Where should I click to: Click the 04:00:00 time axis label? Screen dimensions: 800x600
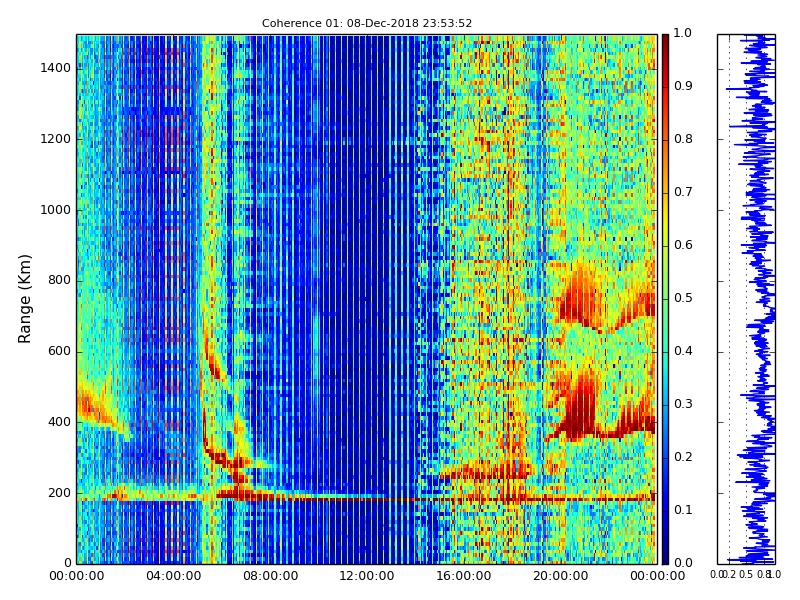(173, 577)
